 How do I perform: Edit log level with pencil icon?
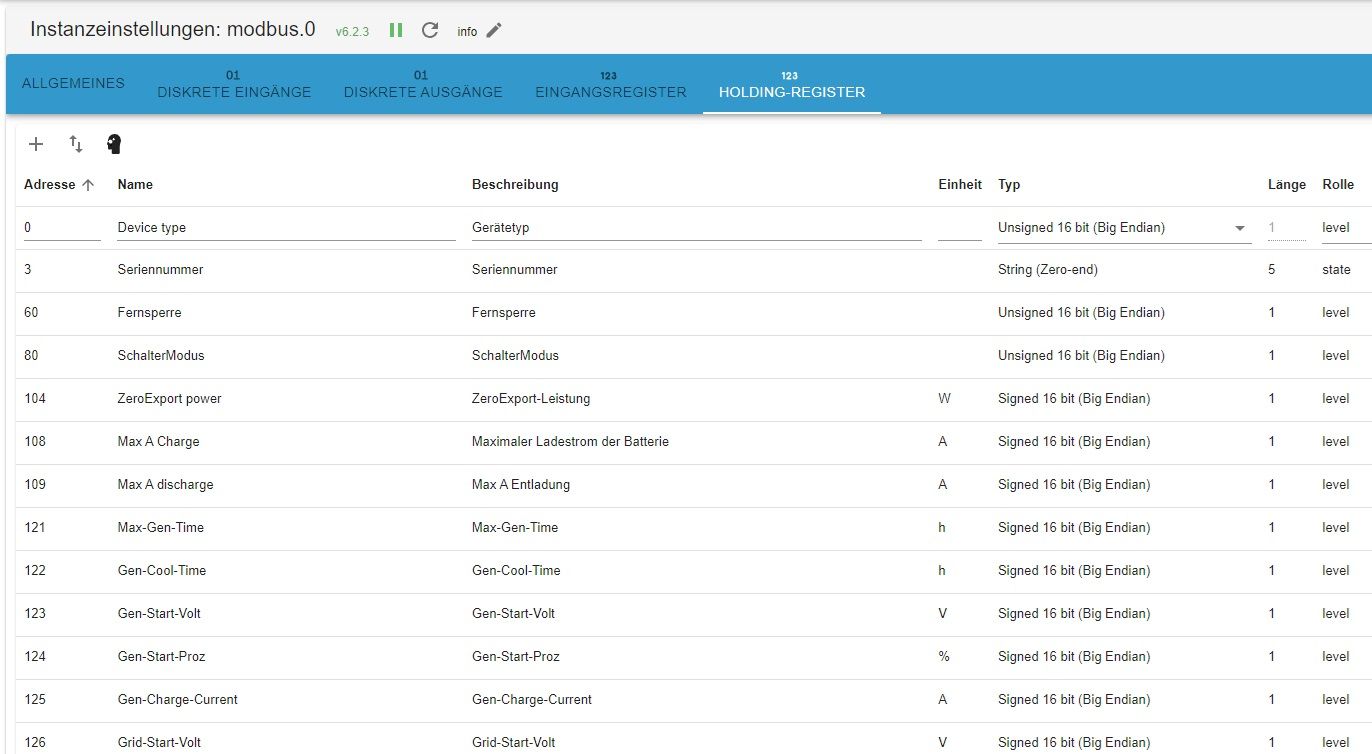pos(494,30)
